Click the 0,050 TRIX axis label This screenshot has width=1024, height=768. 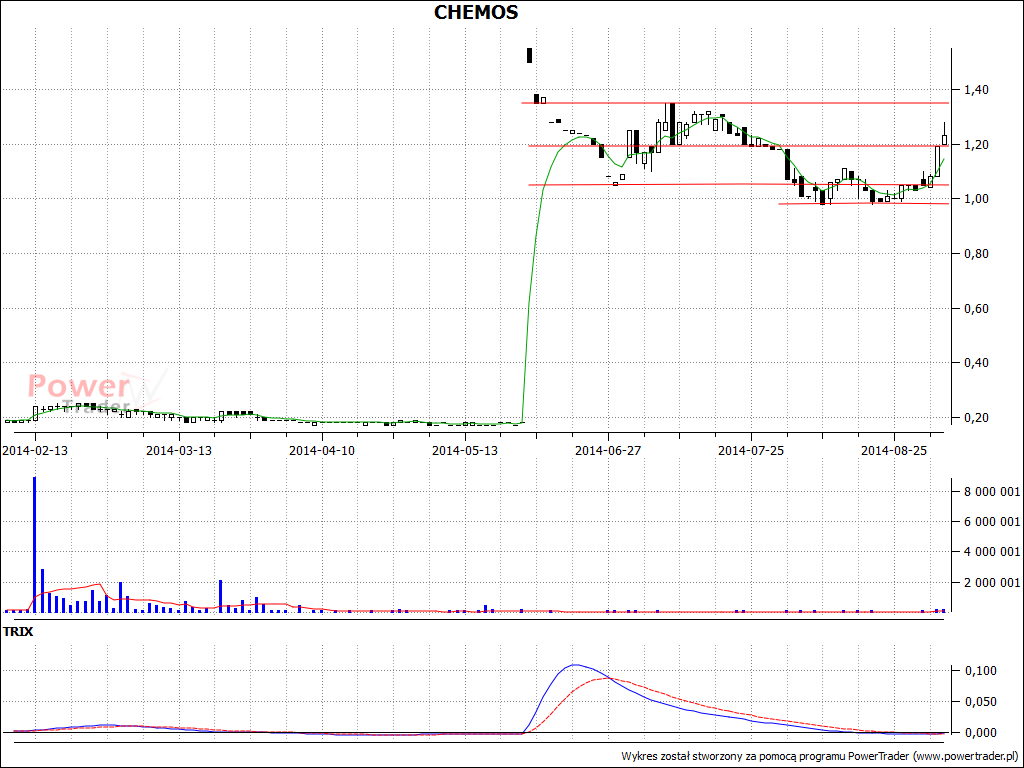[x=979, y=701]
